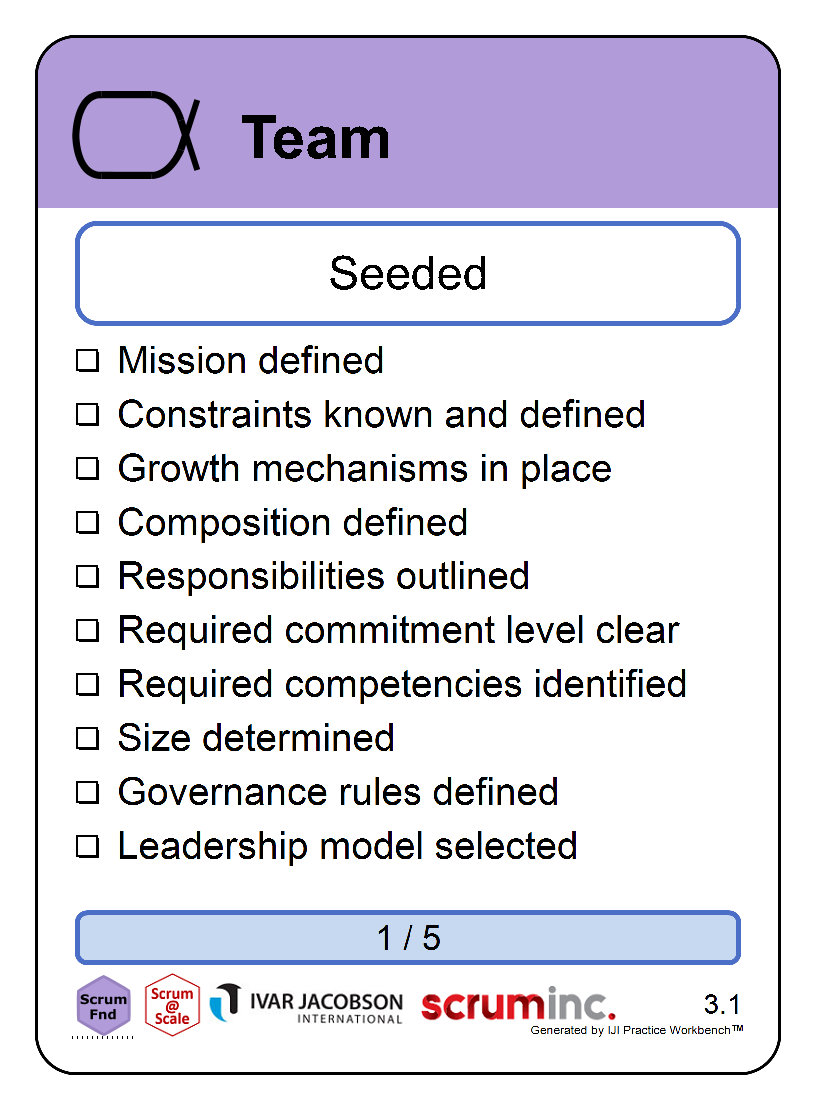Click Generated by IJI Practice Workbench text

(636, 1030)
